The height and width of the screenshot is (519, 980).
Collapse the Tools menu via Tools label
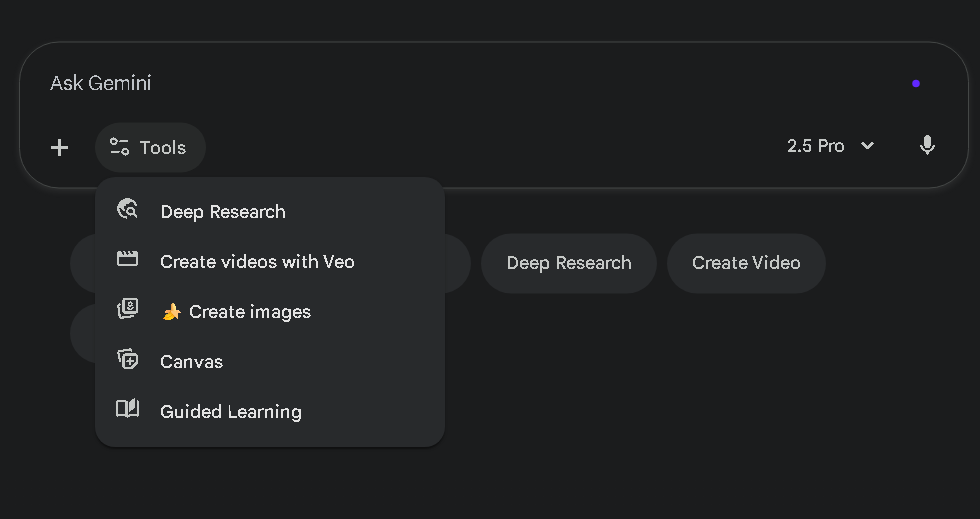[163, 148]
